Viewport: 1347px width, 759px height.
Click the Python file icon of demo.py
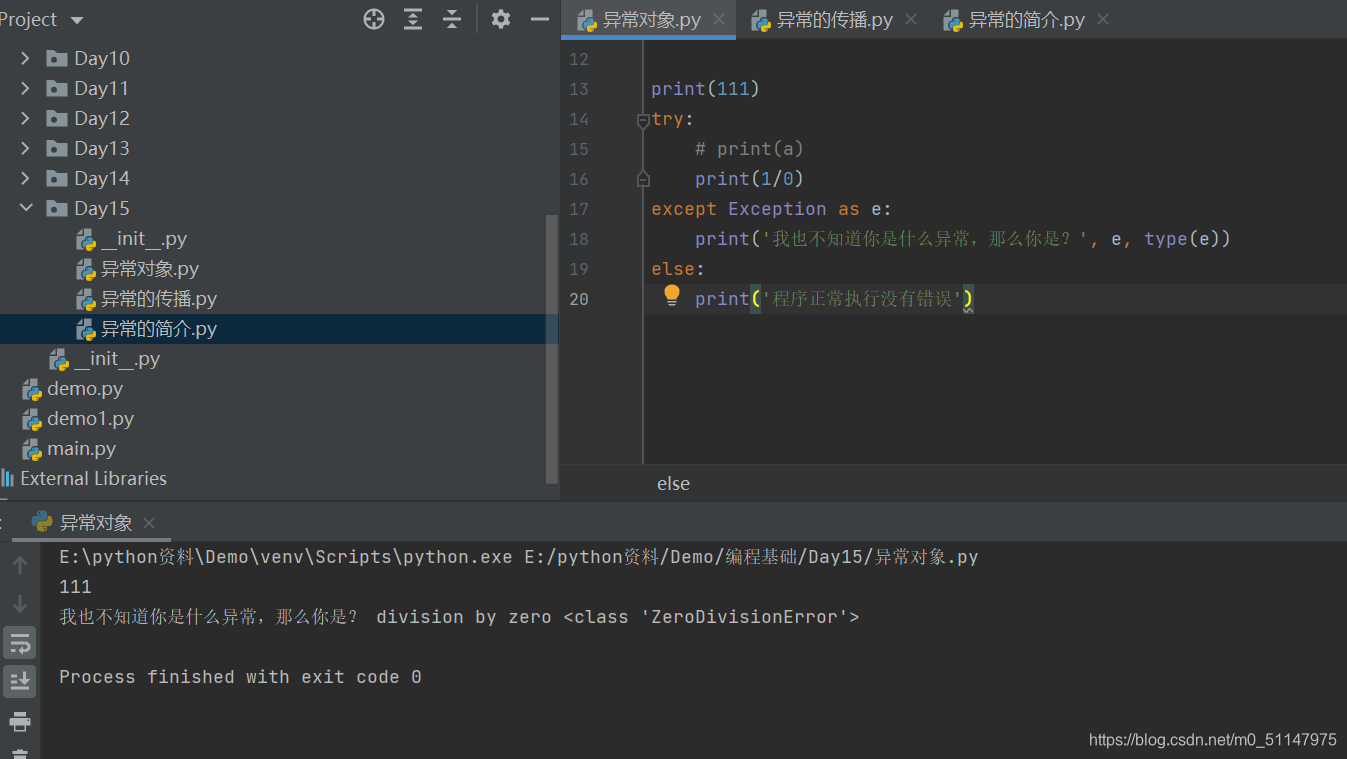tap(32, 389)
